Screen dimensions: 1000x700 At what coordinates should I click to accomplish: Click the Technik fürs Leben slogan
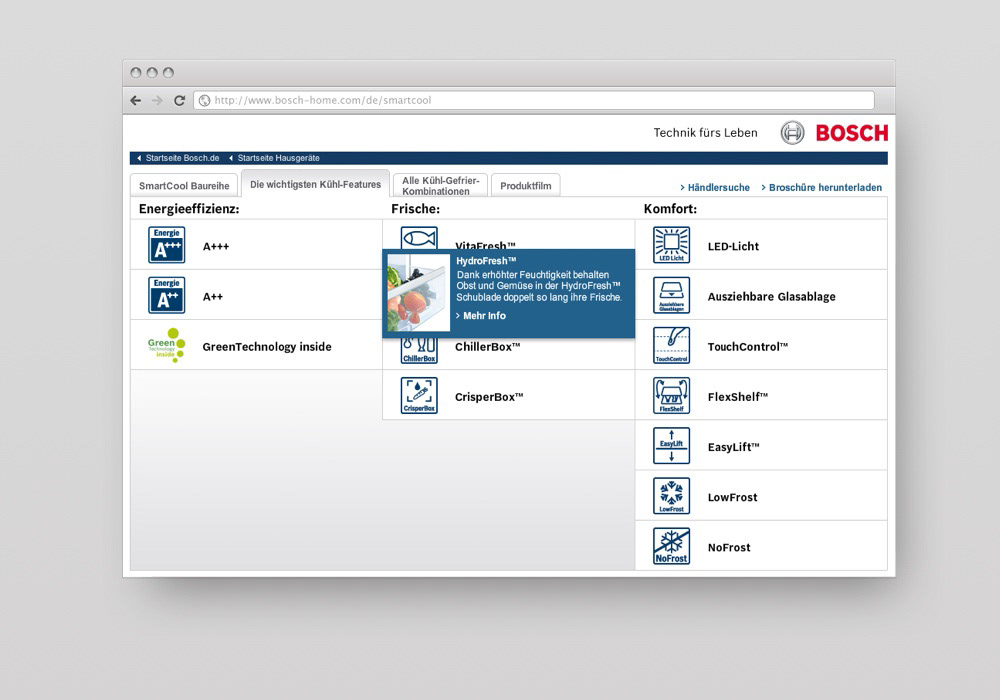tap(705, 133)
